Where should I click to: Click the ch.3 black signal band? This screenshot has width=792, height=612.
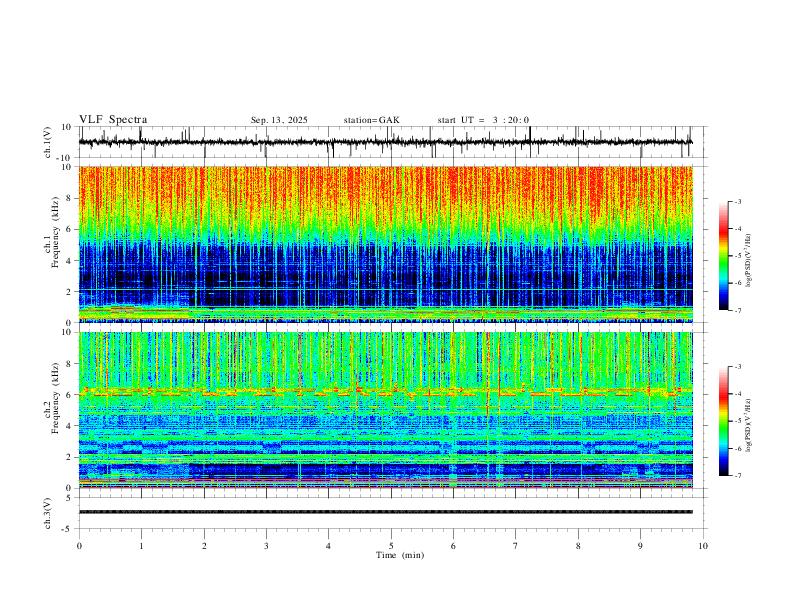coord(386,512)
